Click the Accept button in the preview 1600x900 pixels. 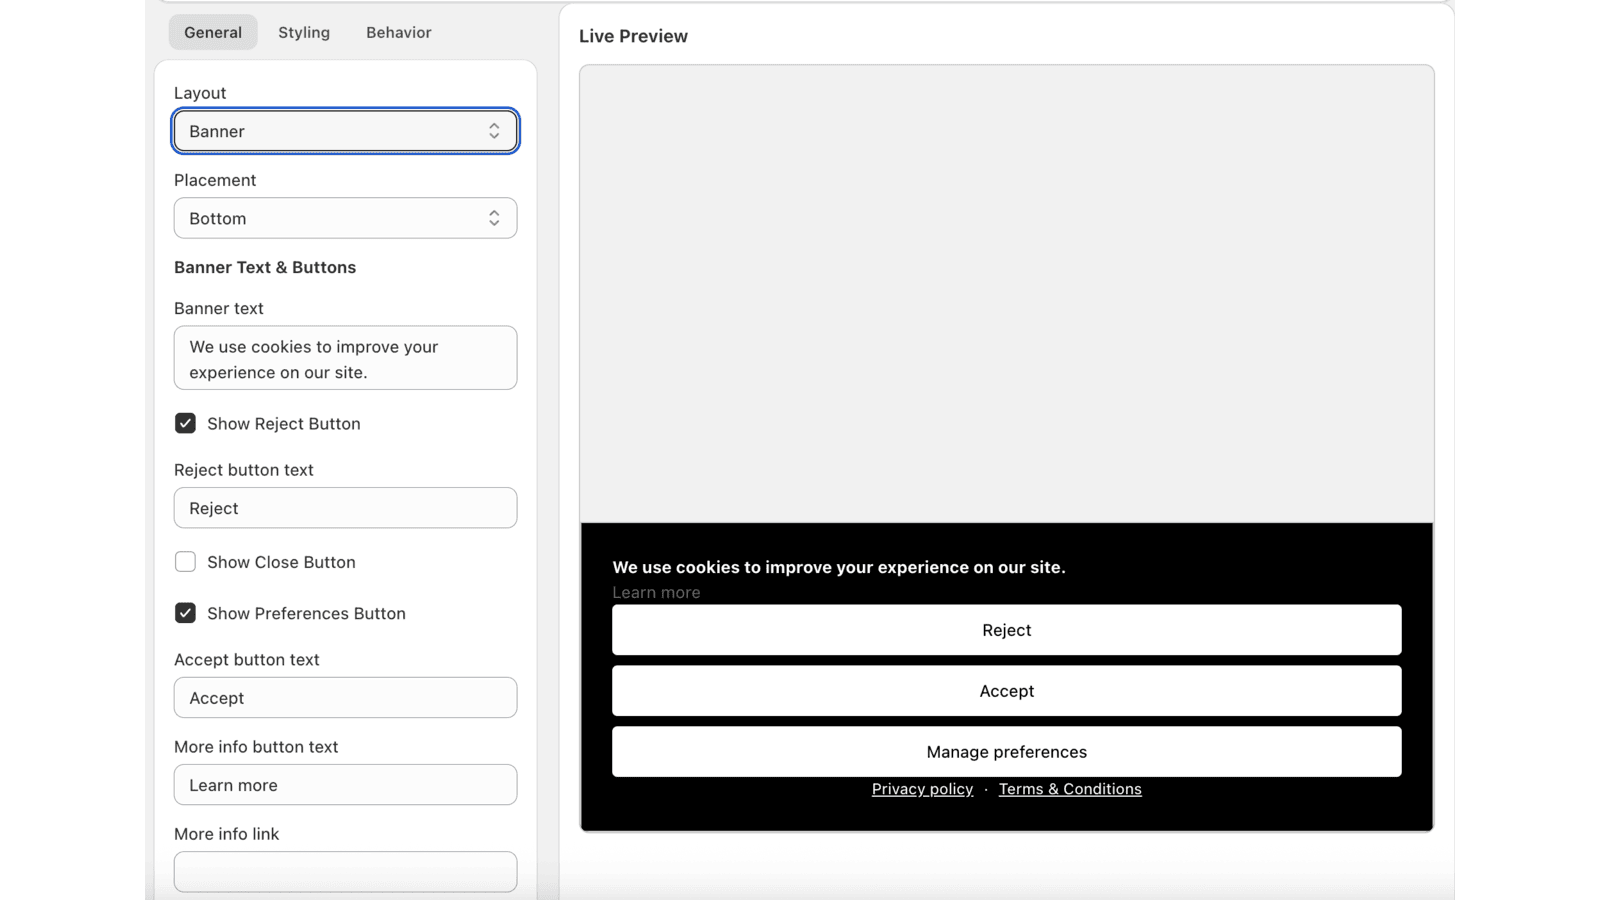coord(1006,691)
